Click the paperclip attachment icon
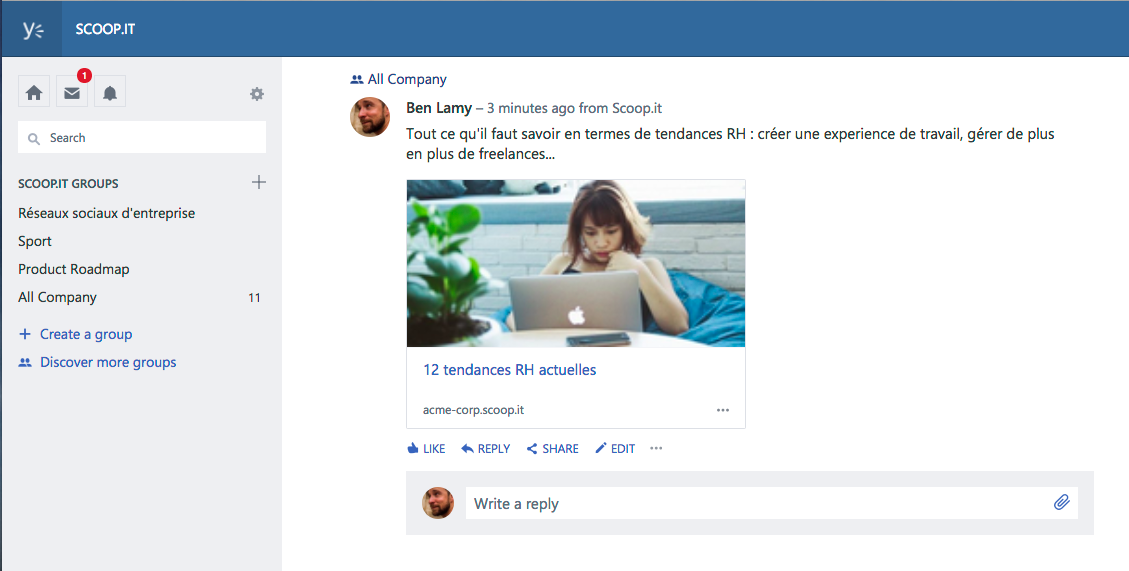Viewport: 1129px width, 571px height. tap(1061, 503)
